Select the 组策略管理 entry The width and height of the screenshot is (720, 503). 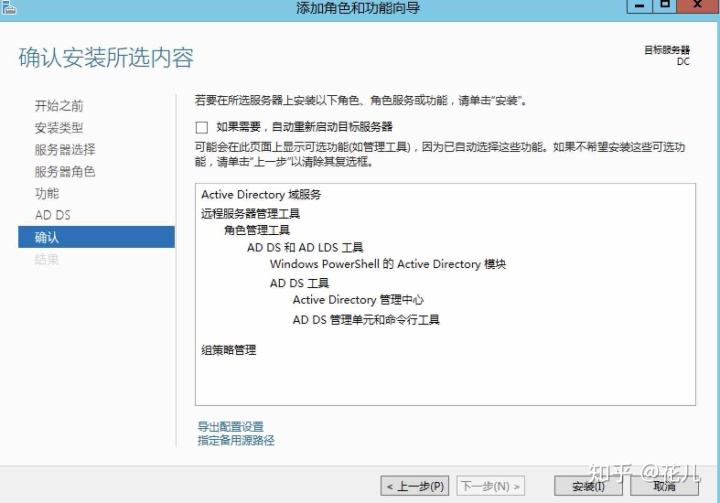pos(229,350)
